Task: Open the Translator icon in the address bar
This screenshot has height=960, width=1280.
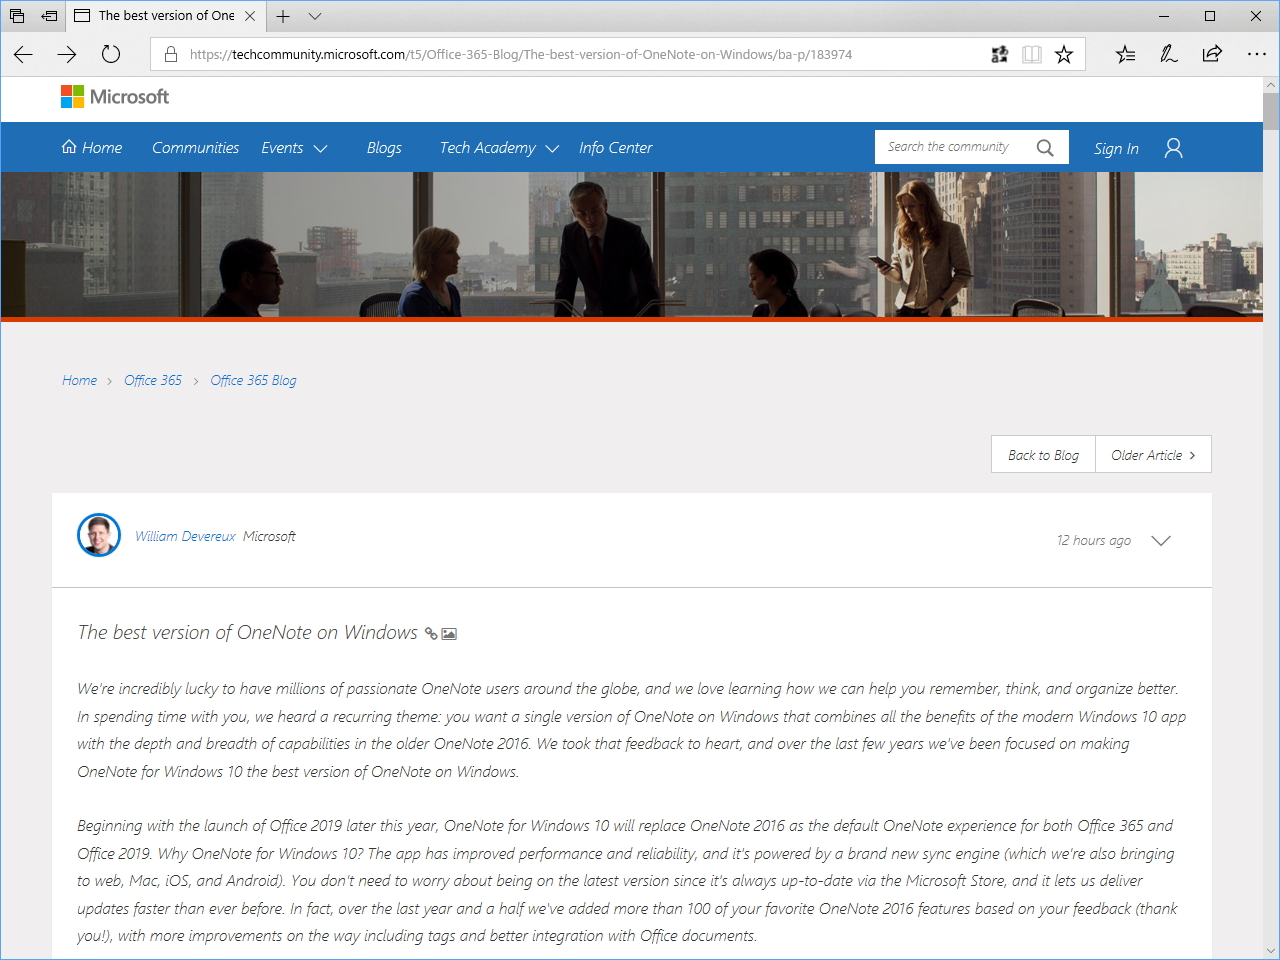Action: [999, 54]
